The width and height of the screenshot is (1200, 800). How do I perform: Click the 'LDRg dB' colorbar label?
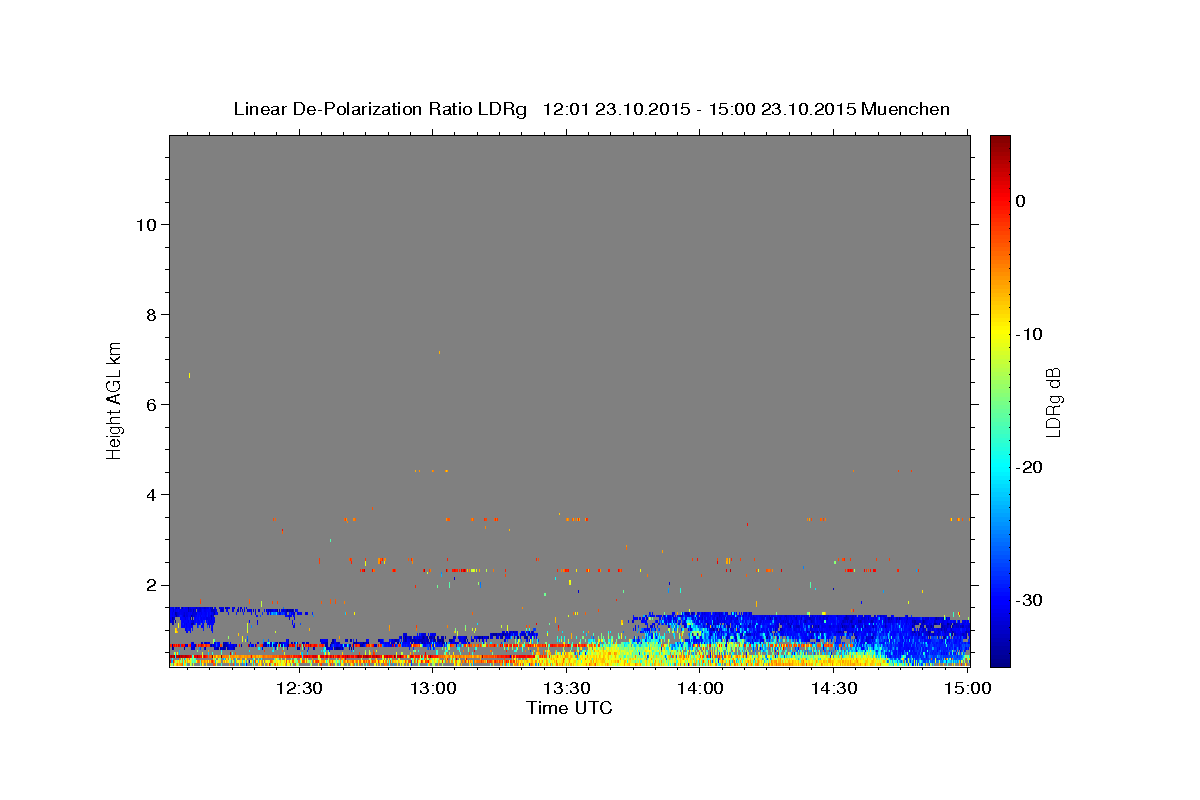[1053, 402]
